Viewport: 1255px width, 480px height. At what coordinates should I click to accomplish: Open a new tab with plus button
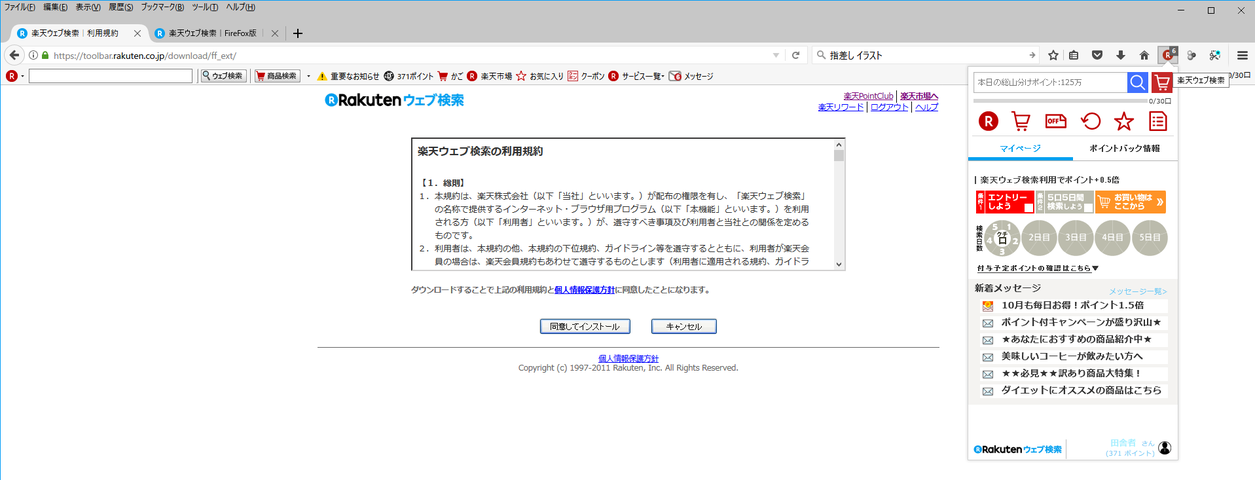297,33
